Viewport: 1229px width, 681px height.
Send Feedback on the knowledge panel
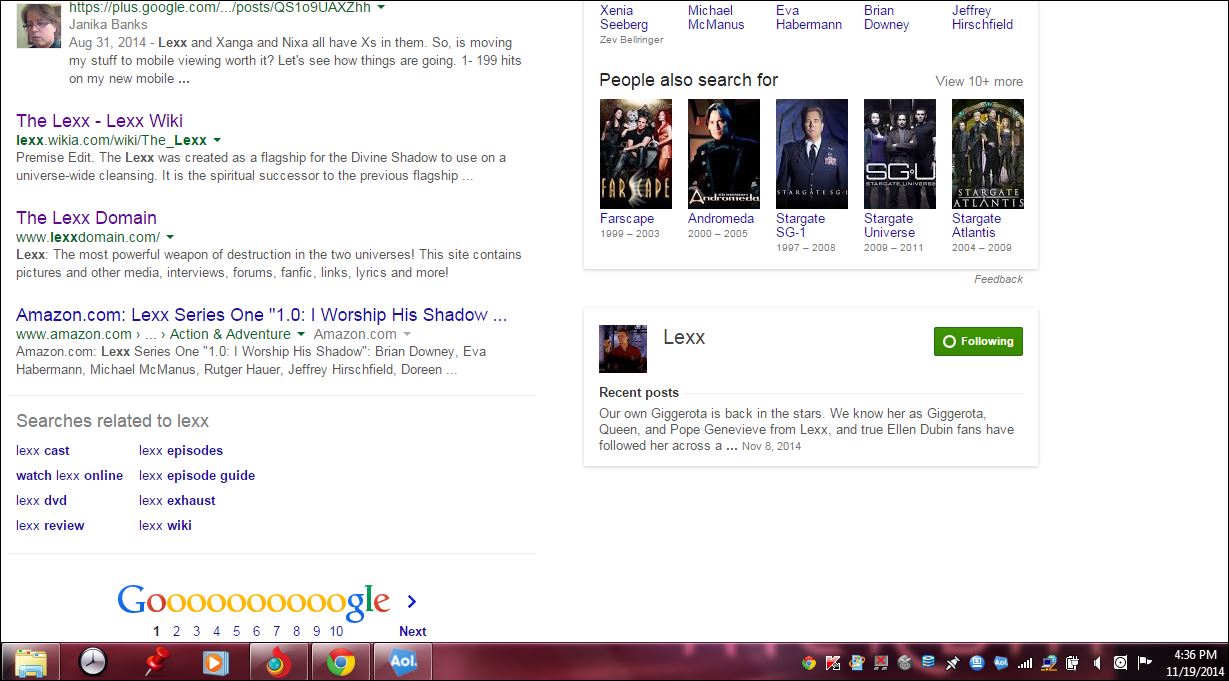(998, 279)
